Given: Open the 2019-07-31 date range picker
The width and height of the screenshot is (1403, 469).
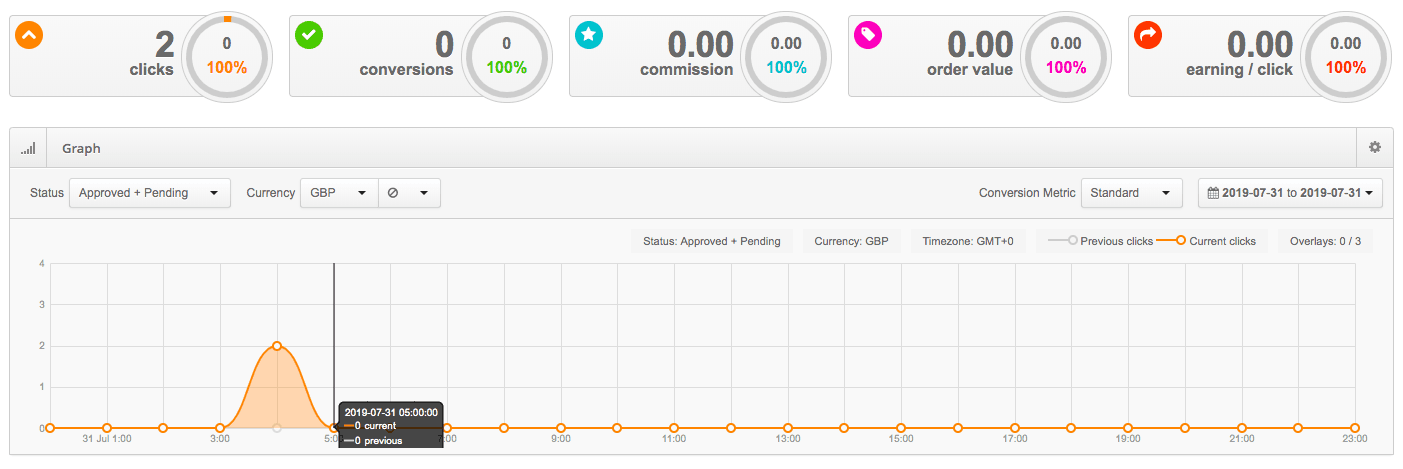Looking at the screenshot, I should point(1290,193).
